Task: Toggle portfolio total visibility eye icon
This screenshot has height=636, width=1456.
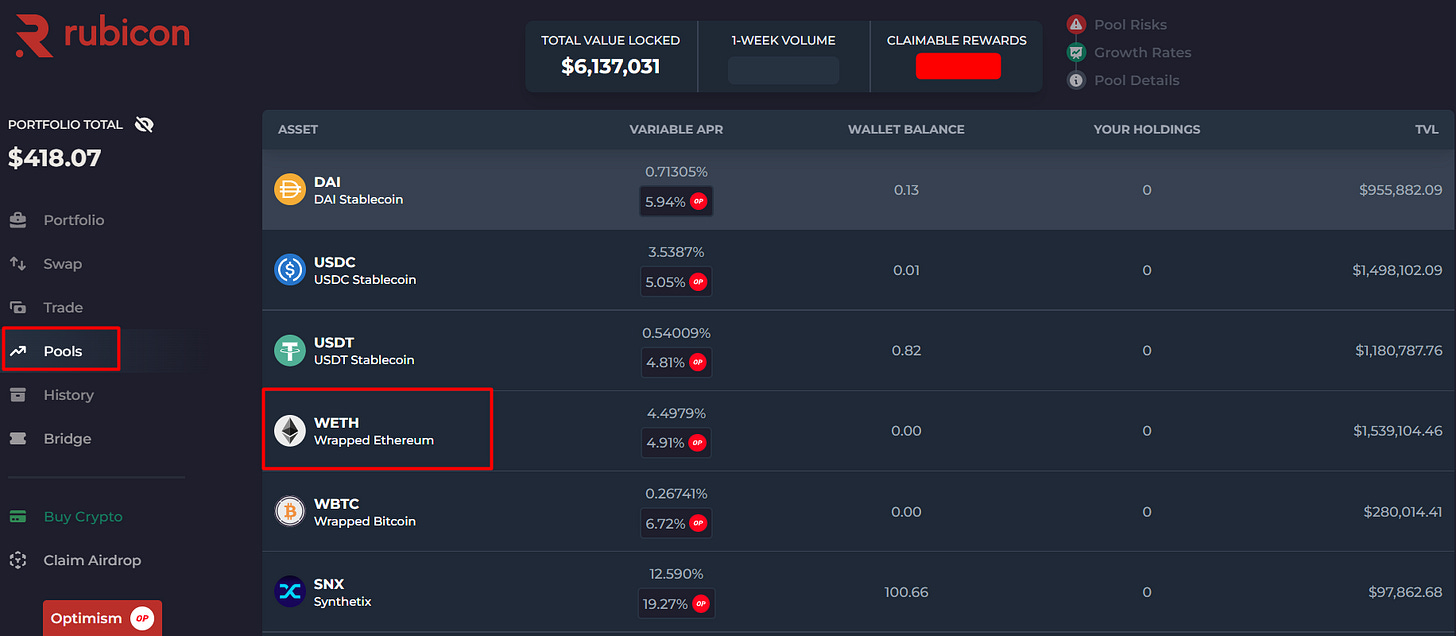Action: 144,125
